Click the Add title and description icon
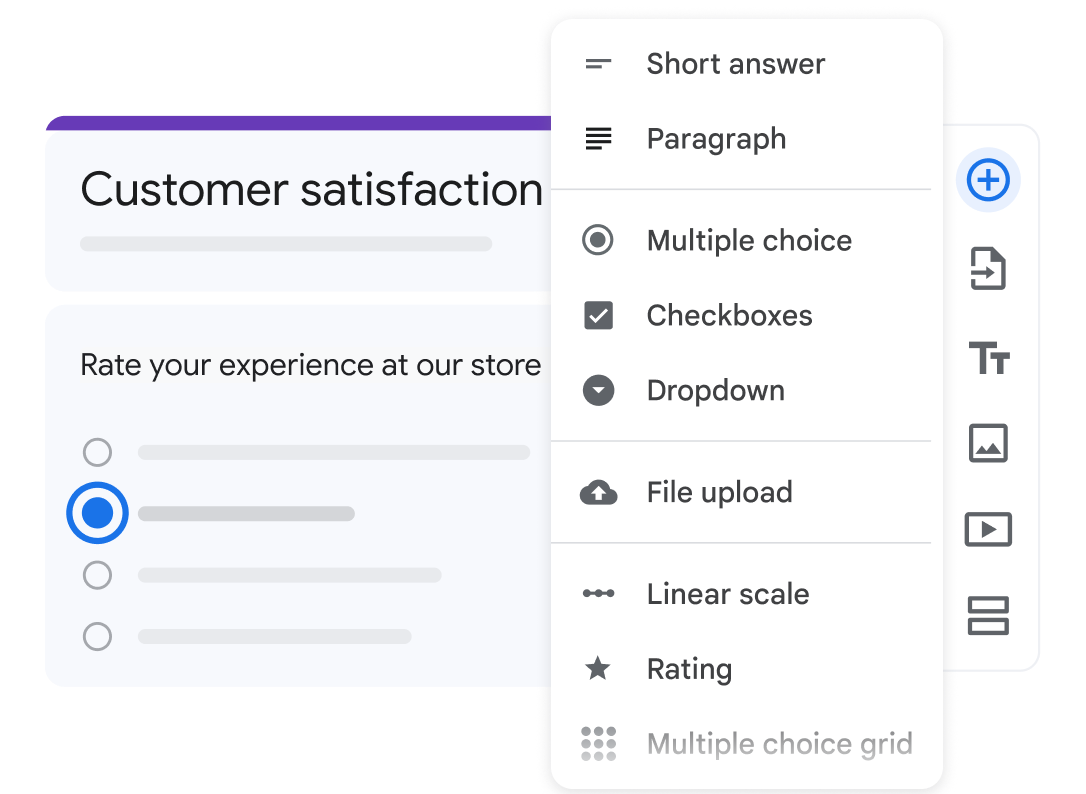Image resolution: width=1086 pixels, height=794 pixels. (x=988, y=357)
